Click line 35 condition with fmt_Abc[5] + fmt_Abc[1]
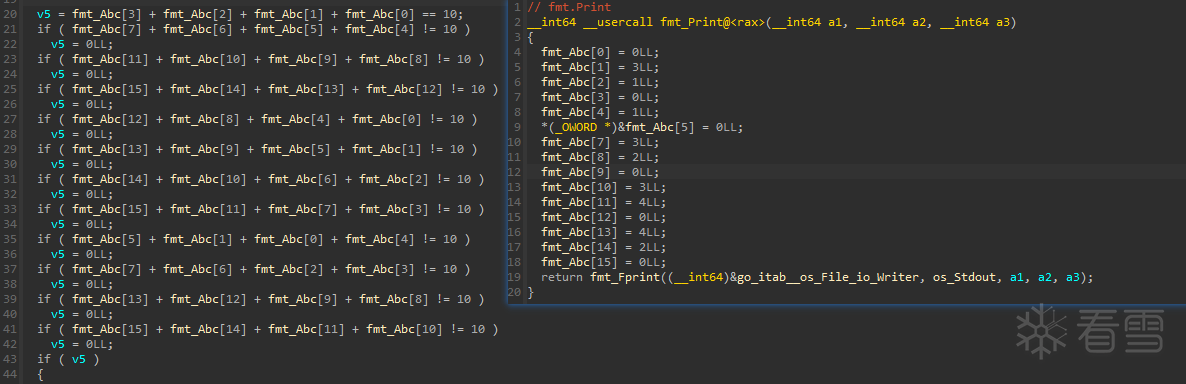The height and width of the screenshot is (384, 1186). pyautogui.click(x=253, y=240)
